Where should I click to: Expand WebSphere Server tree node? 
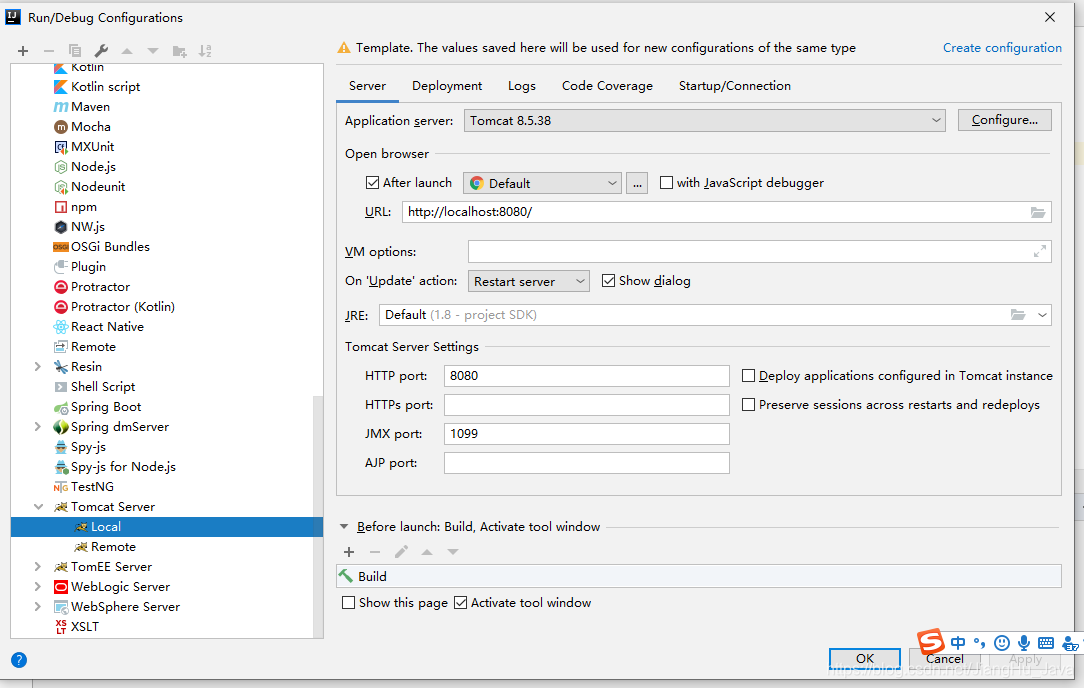(x=38, y=606)
